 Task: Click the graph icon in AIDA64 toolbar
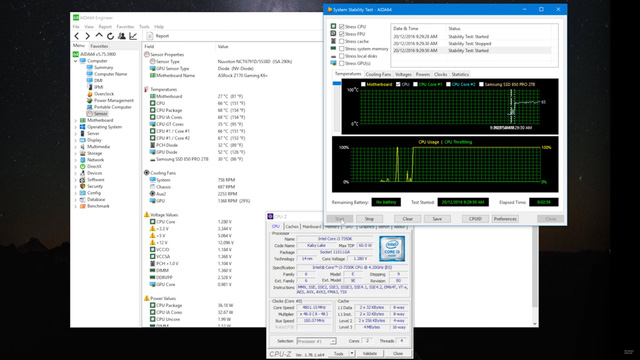pyautogui.click(x=133, y=36)
